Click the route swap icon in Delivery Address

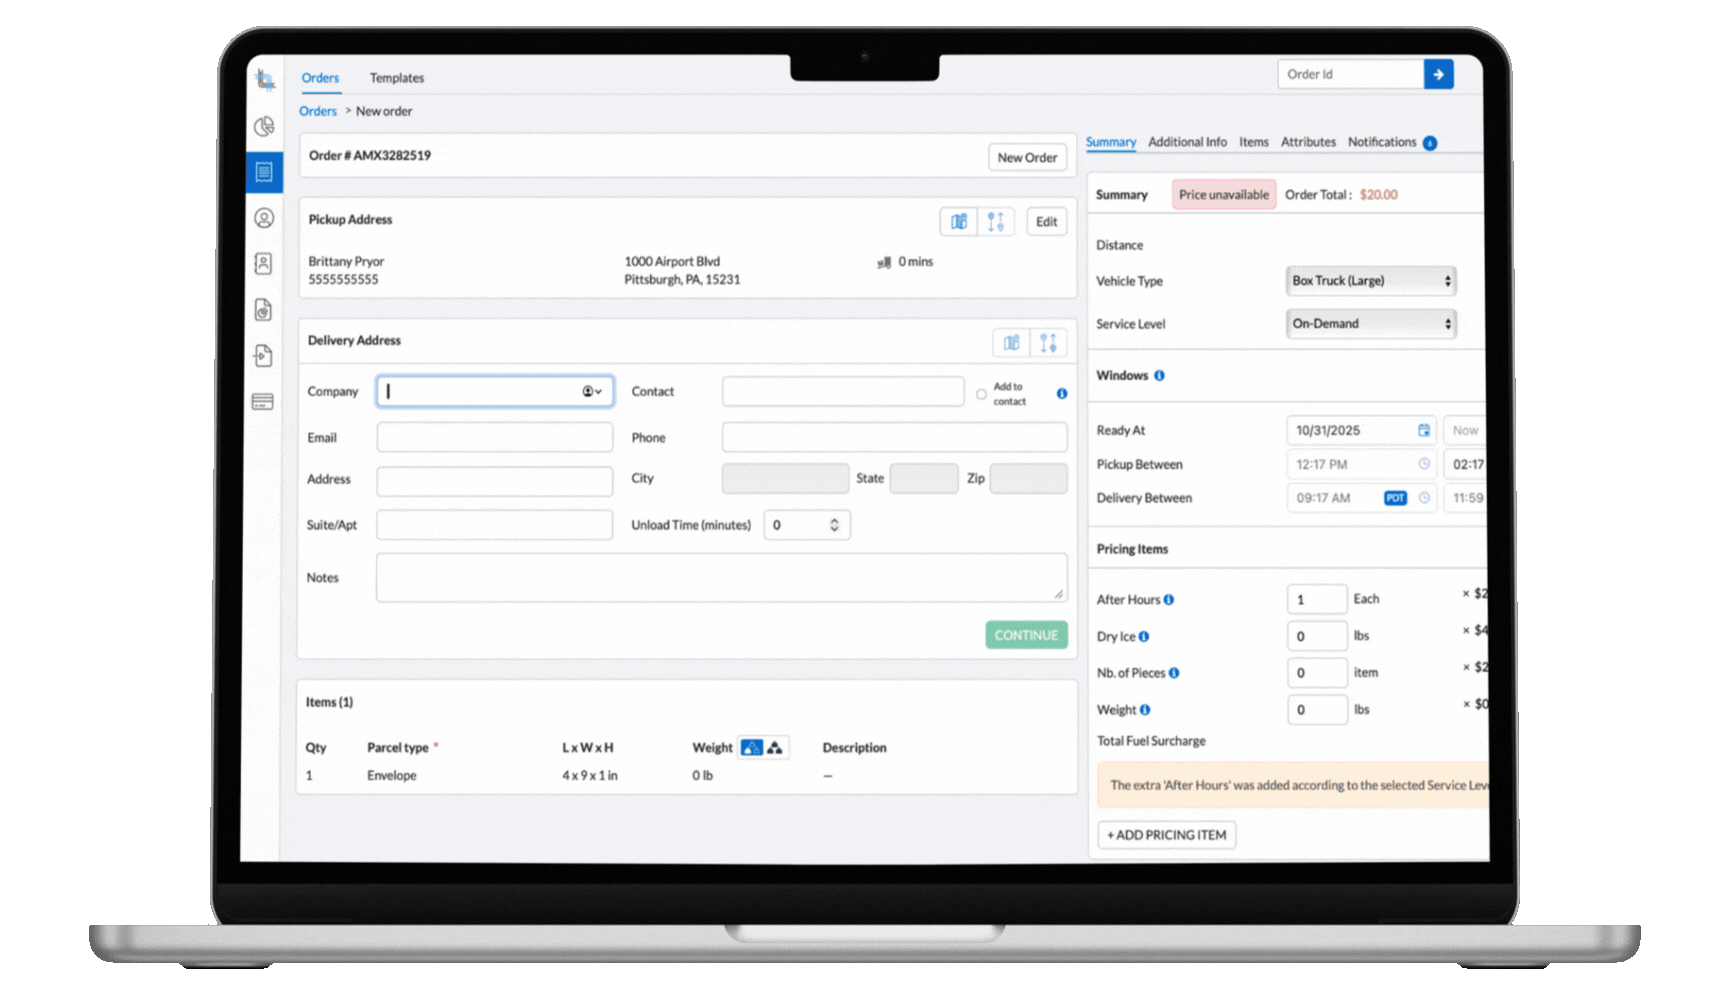[x=1048, y=343]
